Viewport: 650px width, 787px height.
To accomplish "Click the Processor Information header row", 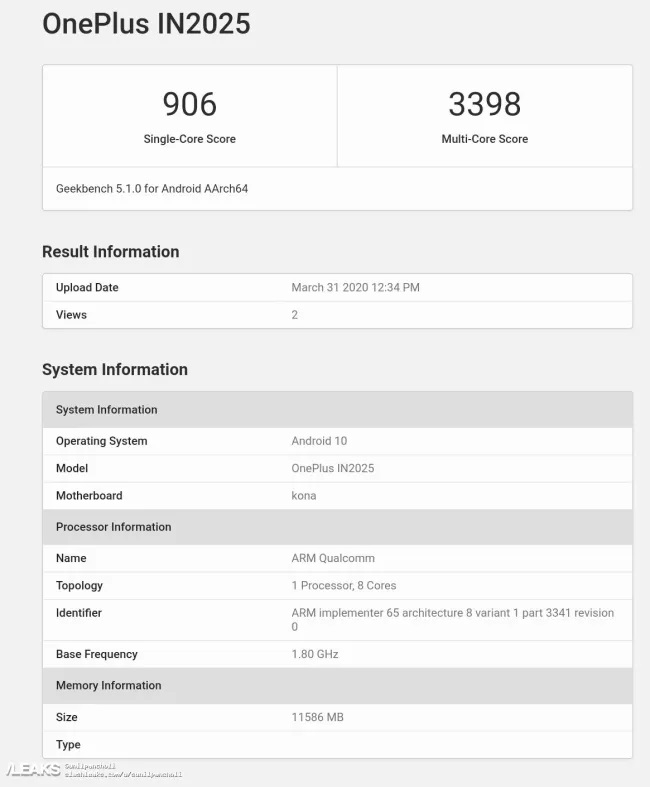I will 337,527.
